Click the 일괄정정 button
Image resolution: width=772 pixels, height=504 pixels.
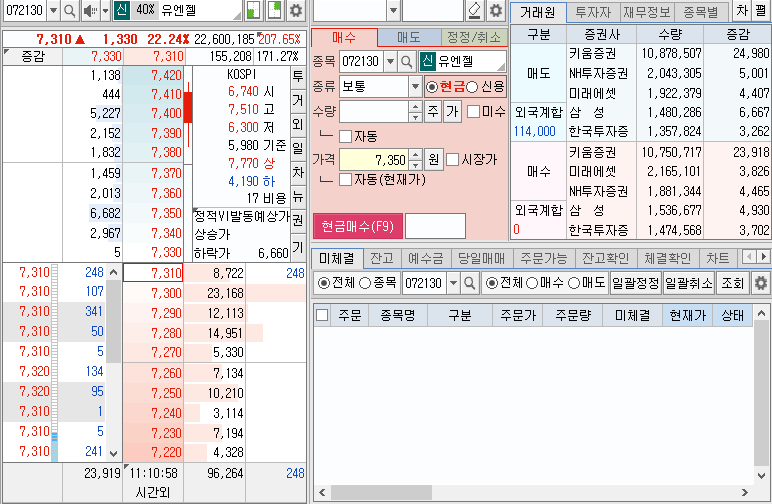tap(636, 283)
